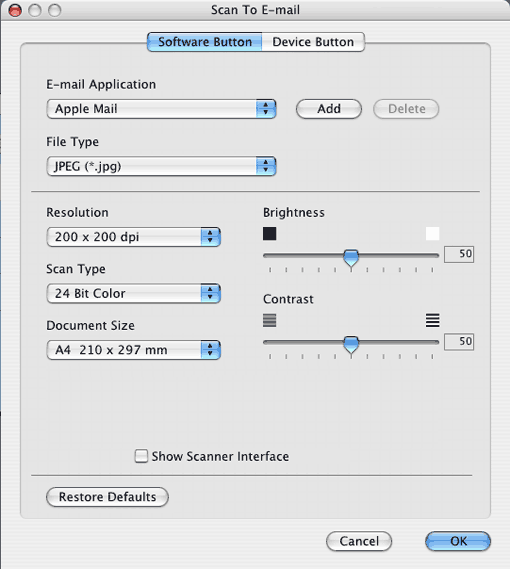Confirm settings with the OK button
The width and height of the screenshot is (510, 569).
[x=458, y=541]
